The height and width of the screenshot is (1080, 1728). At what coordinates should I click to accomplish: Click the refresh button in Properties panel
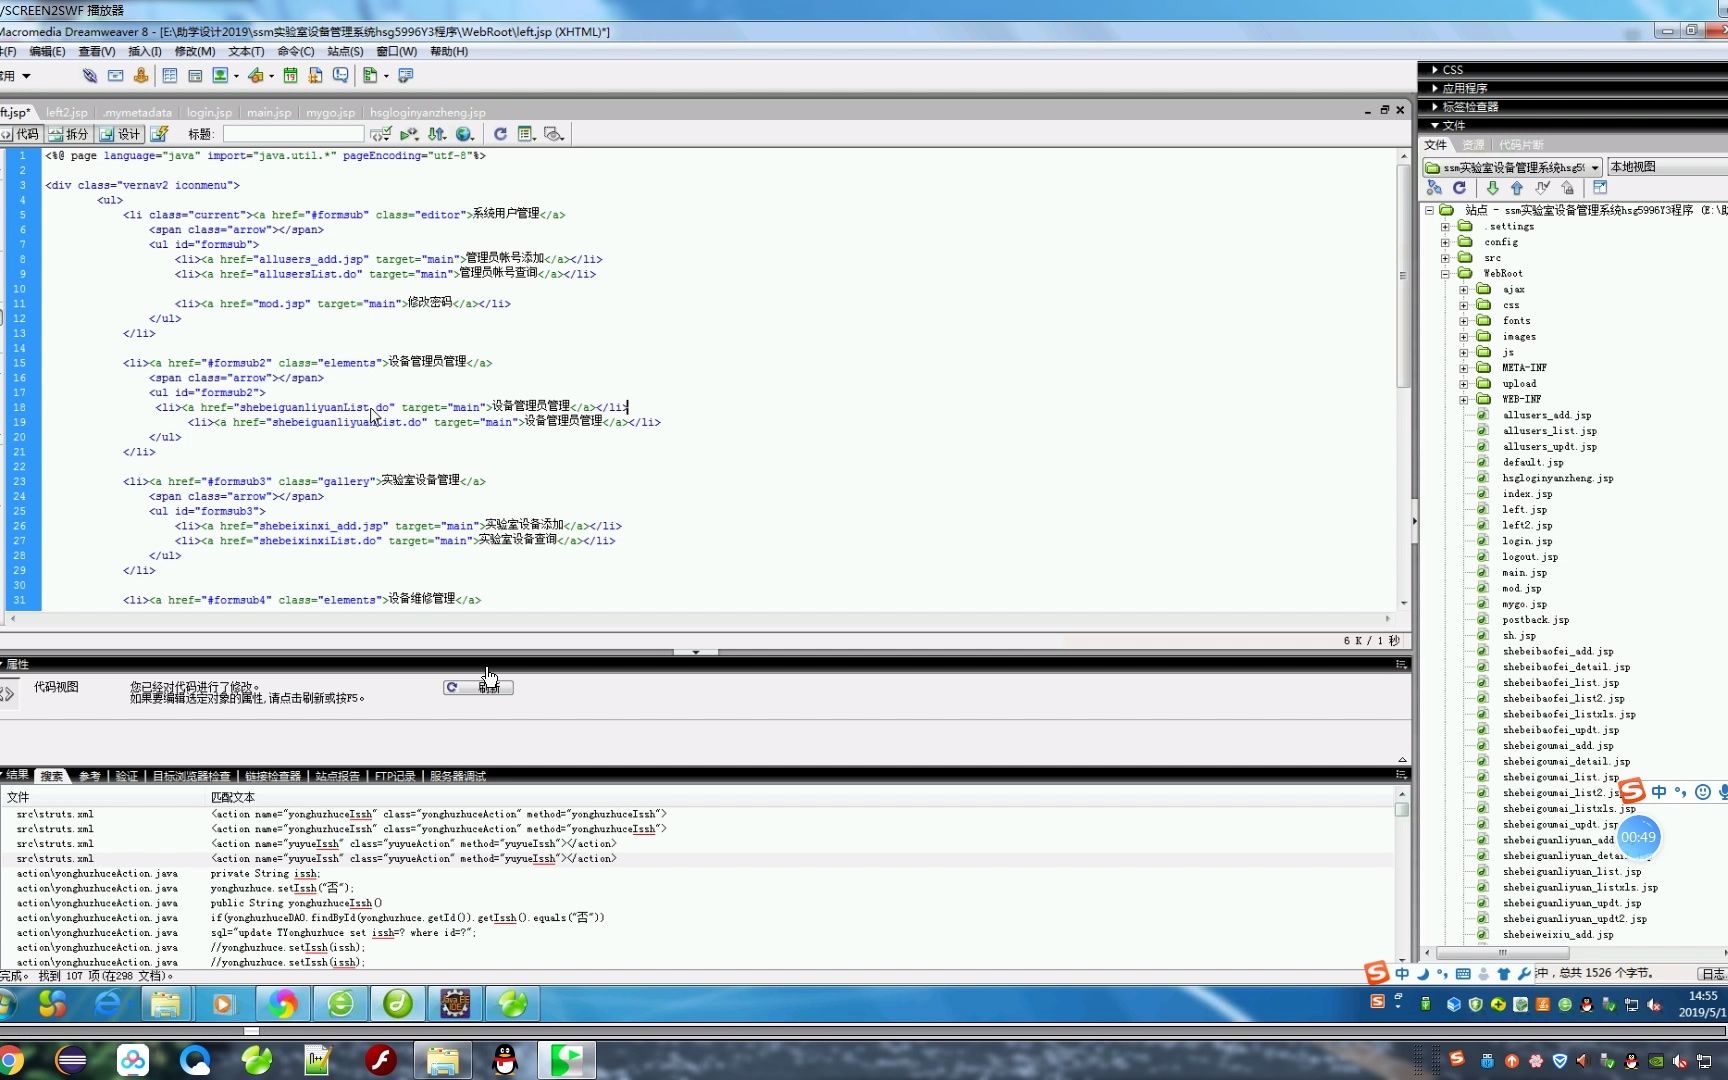pyautogui.click(x=478, y=687)
